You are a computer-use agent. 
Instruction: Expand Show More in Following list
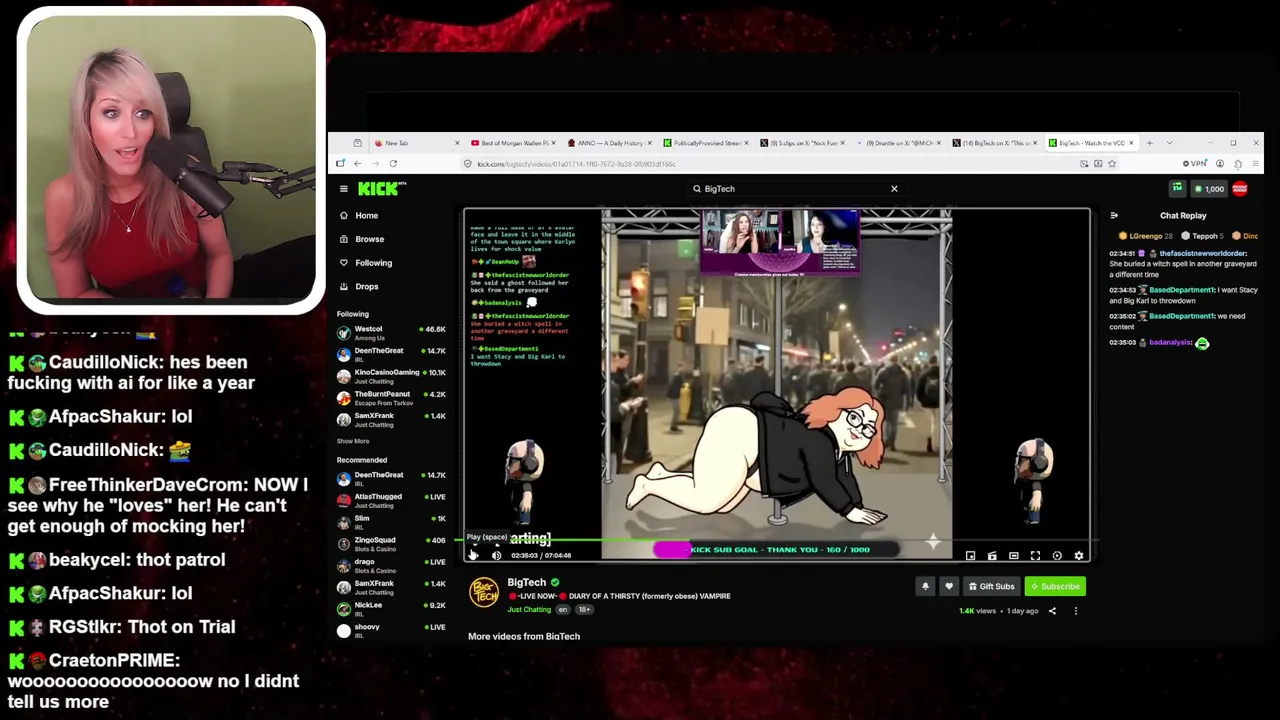[353, 441]
